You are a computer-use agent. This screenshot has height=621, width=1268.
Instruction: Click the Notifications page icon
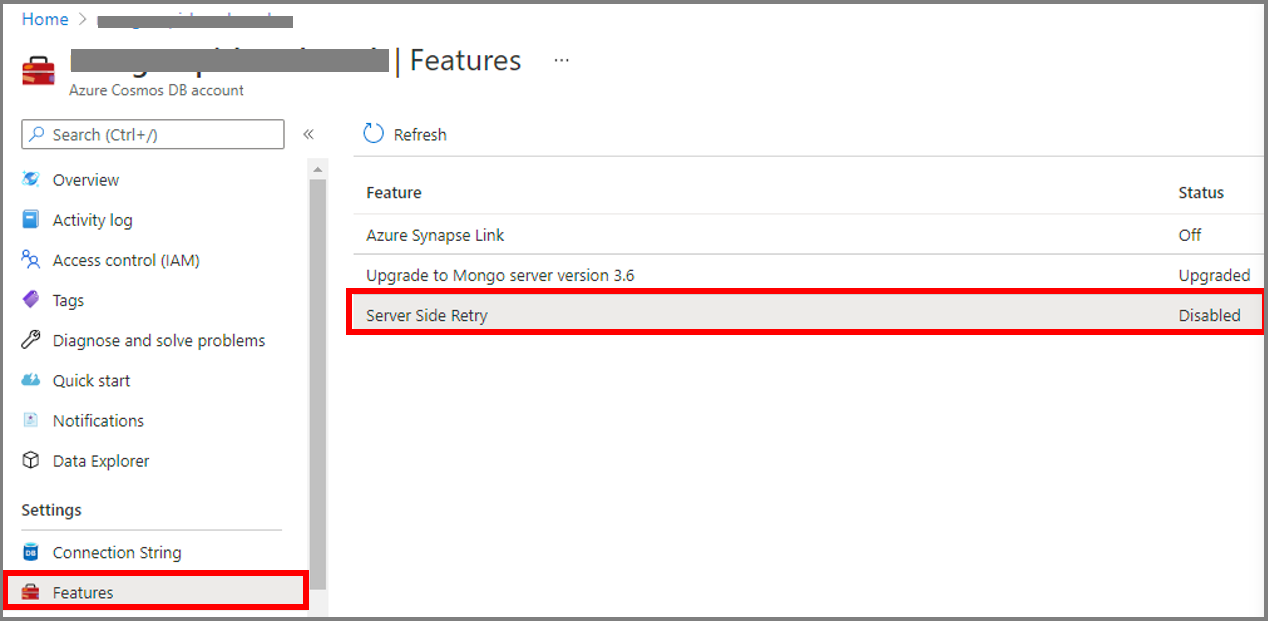click(x=31, y=420)
